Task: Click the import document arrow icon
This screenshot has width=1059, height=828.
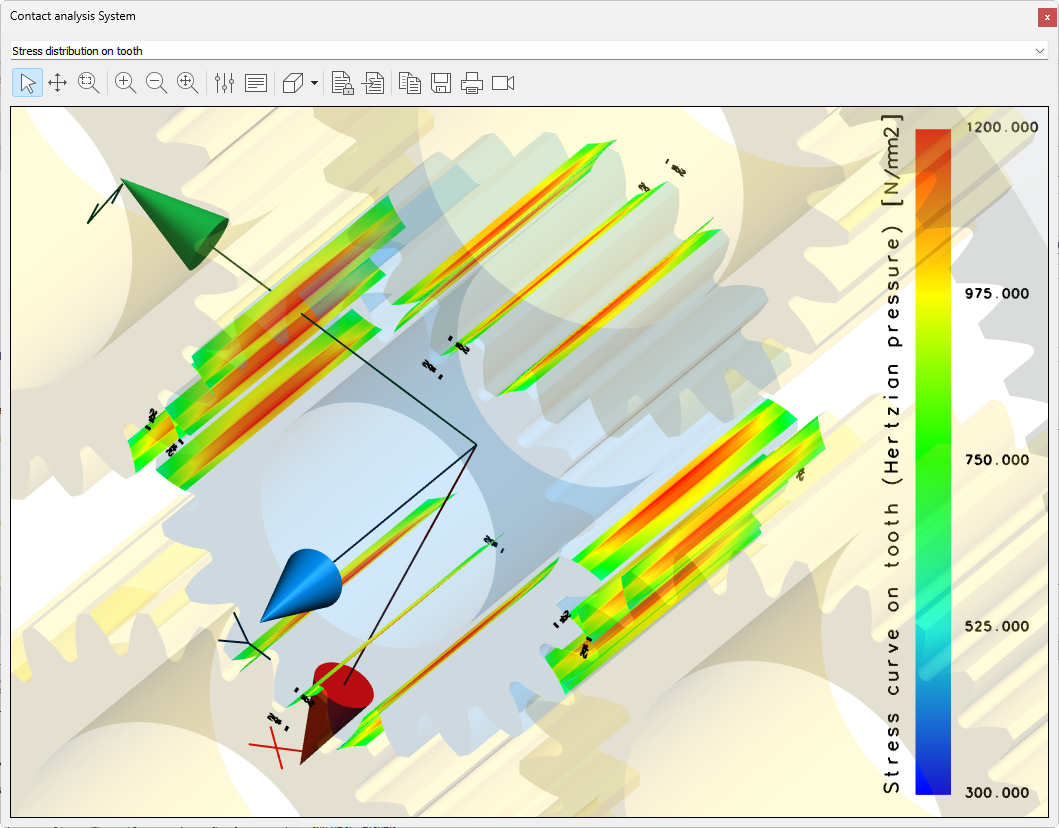Action: click(373, 83)
